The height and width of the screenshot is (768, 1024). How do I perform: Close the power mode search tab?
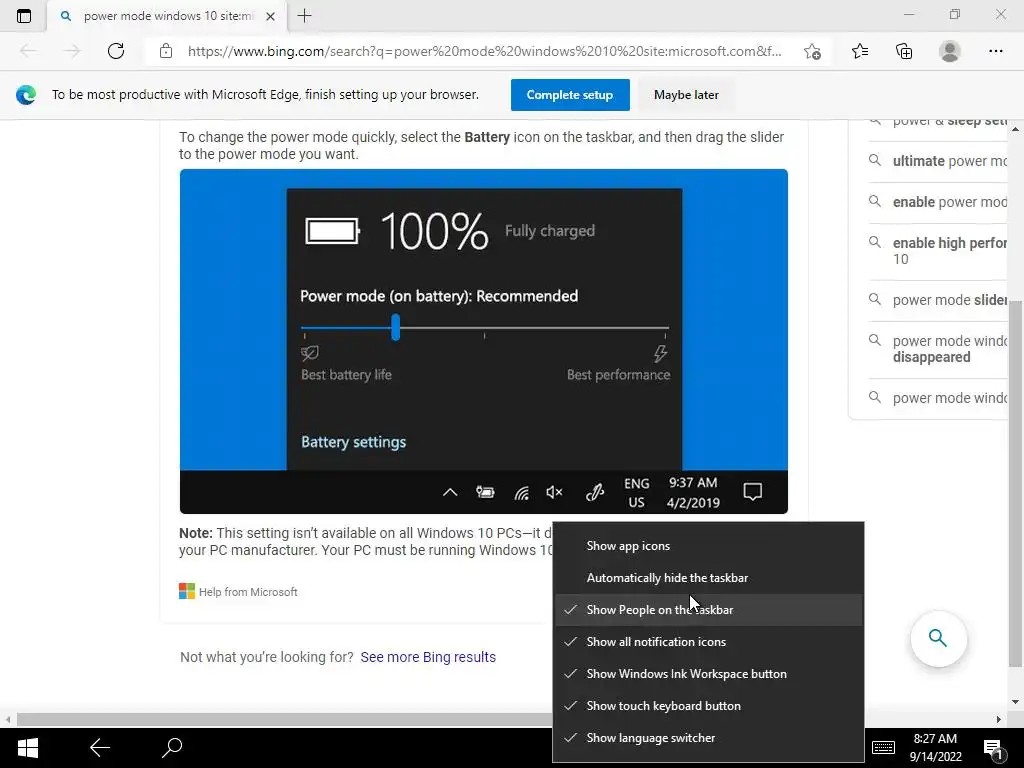(270, 16)
